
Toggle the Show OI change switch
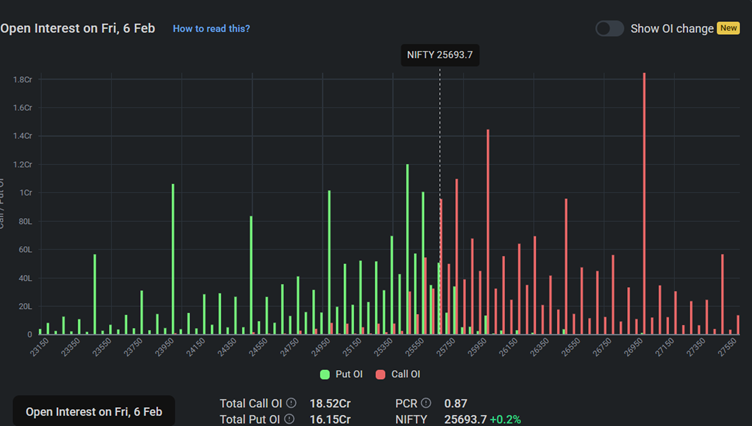coord(609,28)
